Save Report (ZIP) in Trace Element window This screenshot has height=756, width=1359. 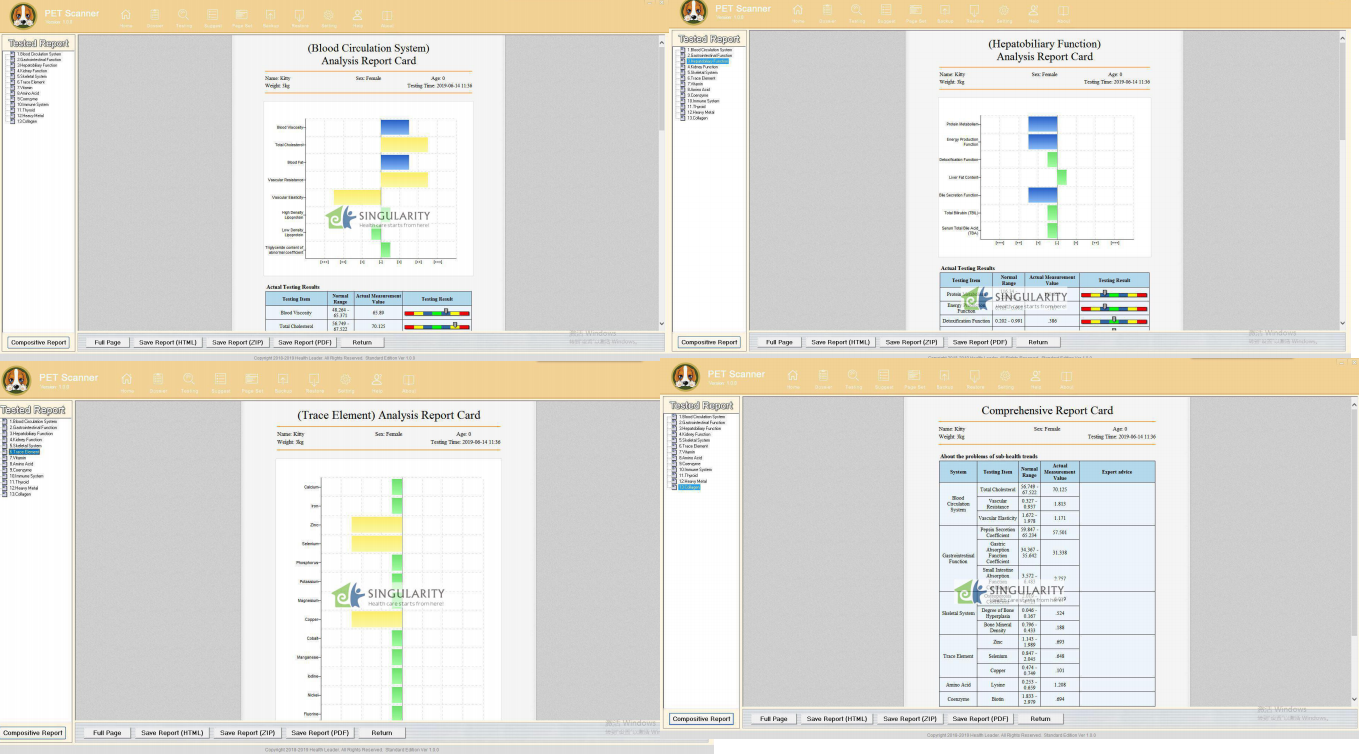point(247,733)
